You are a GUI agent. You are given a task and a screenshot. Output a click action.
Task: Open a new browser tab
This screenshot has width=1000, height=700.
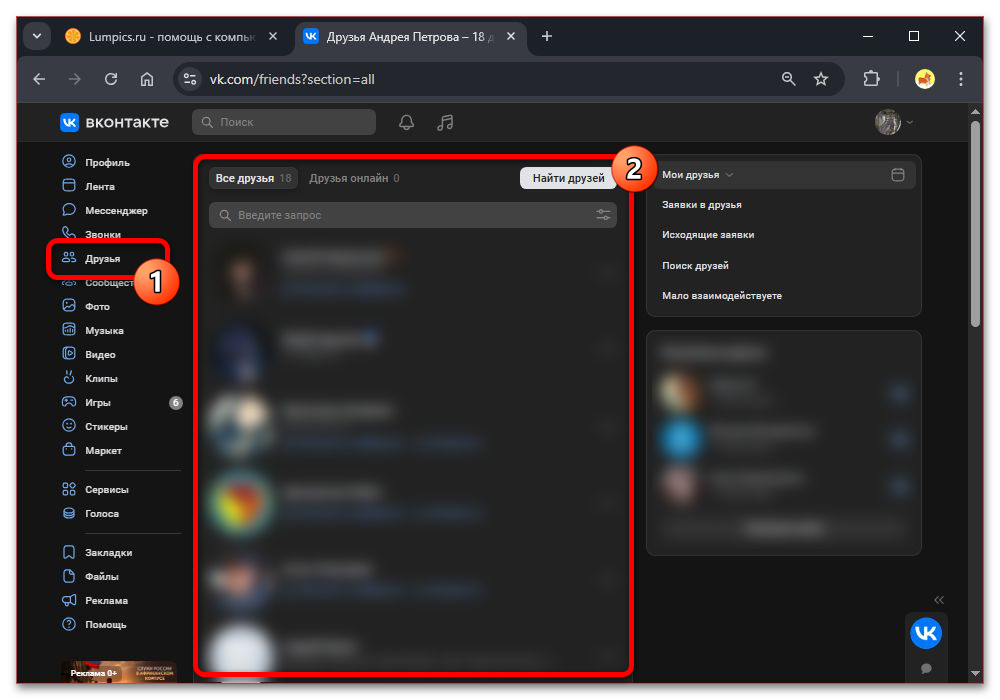[x=547, y=36]
